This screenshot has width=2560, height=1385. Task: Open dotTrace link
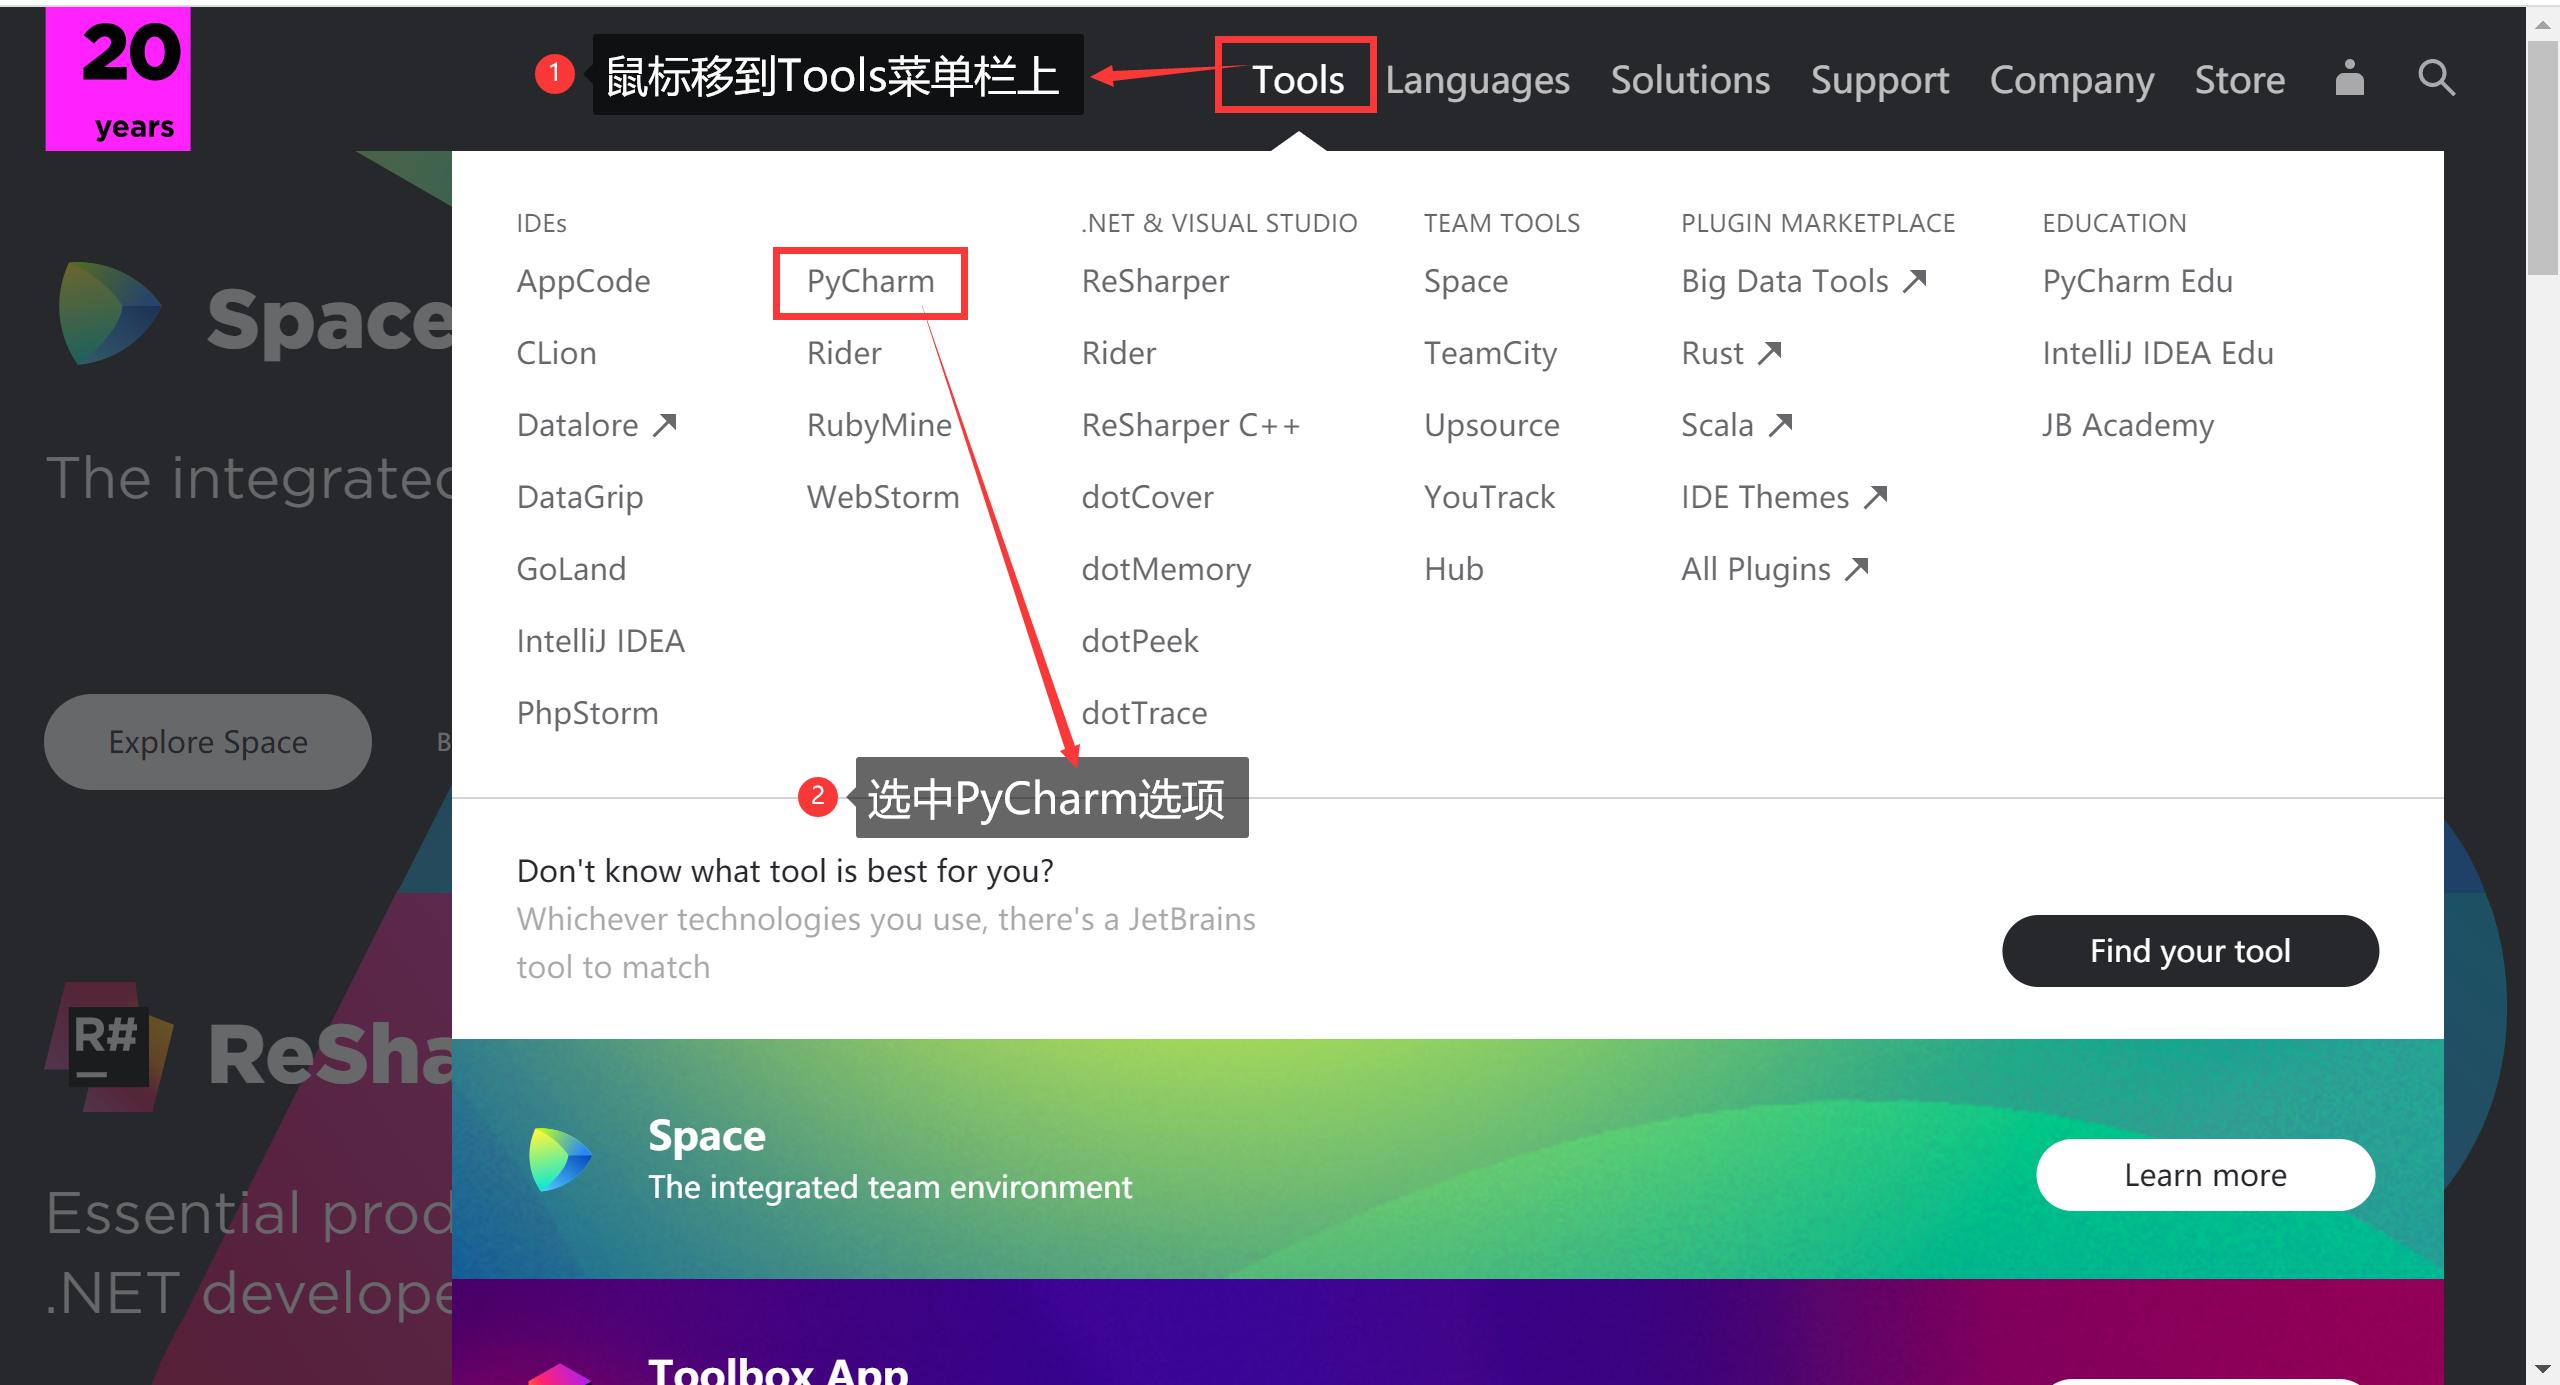coord(1144,713)
